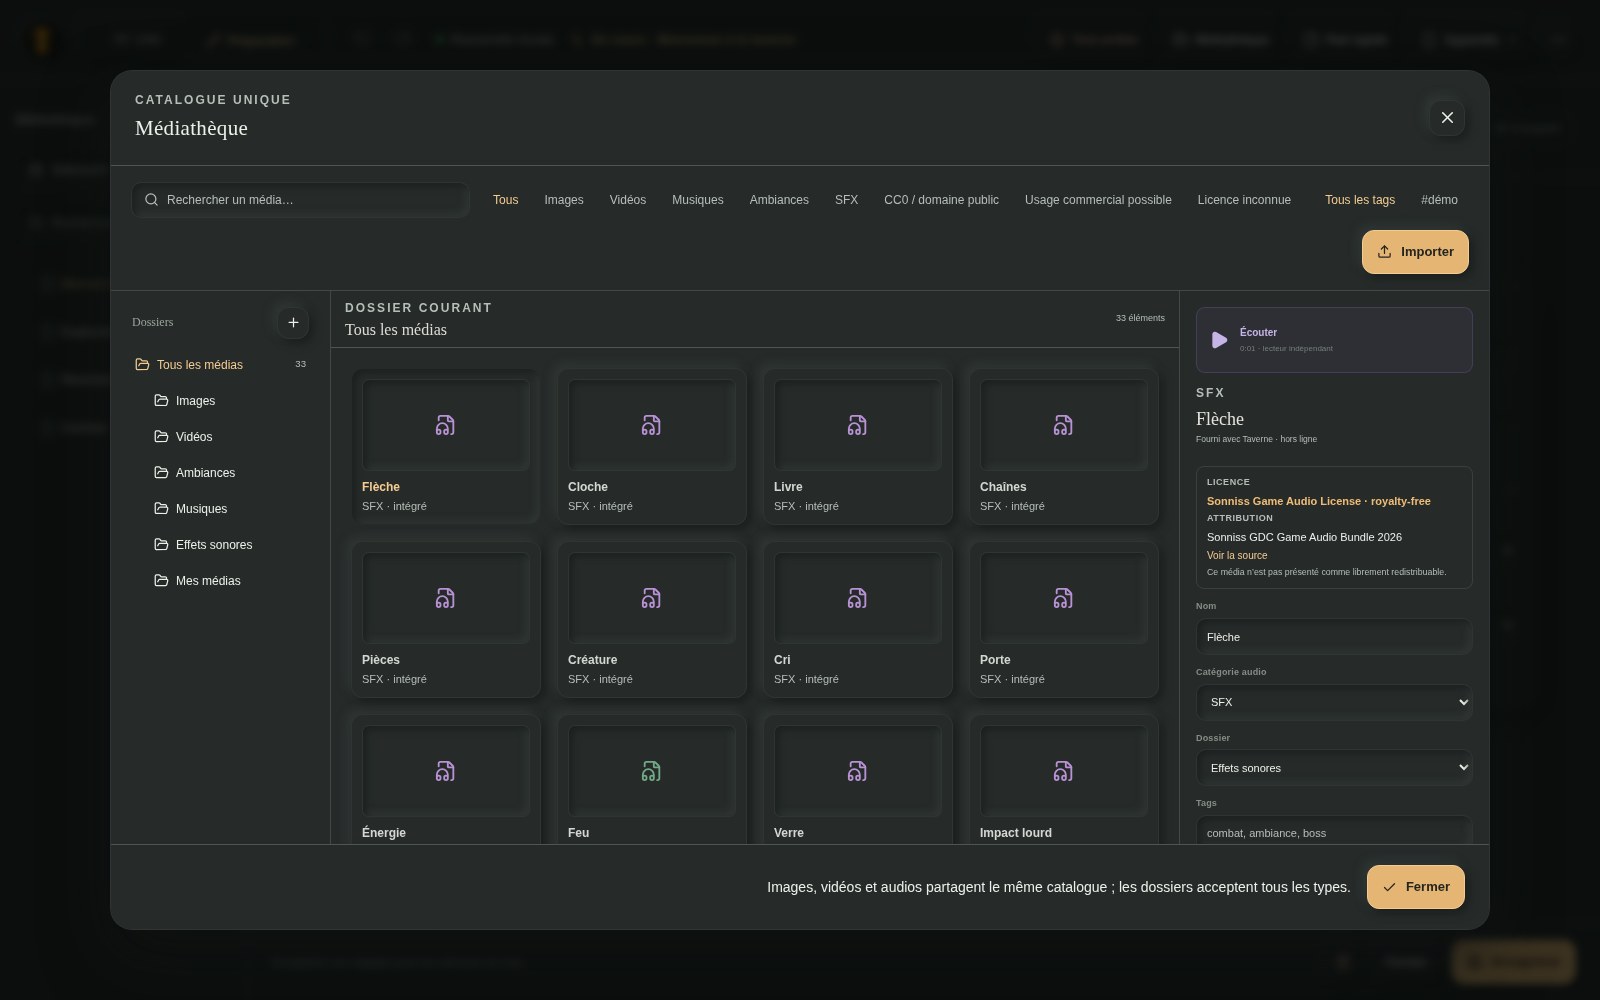This screenshot has height=1000, width=1600.
Task: Click the folder icon beside Musiques
Action: (x=161, y=509)
